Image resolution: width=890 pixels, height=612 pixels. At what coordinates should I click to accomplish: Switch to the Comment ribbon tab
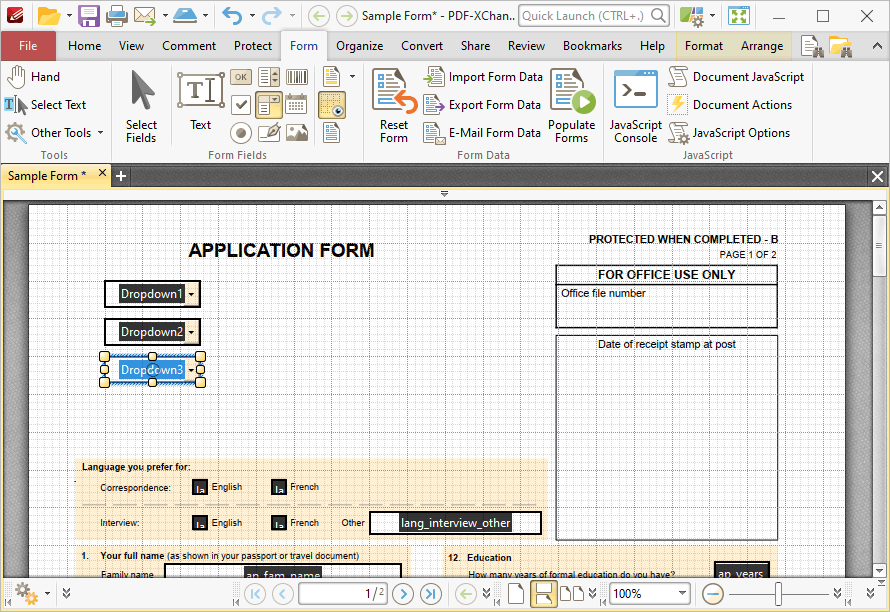(x=189, y=46)
